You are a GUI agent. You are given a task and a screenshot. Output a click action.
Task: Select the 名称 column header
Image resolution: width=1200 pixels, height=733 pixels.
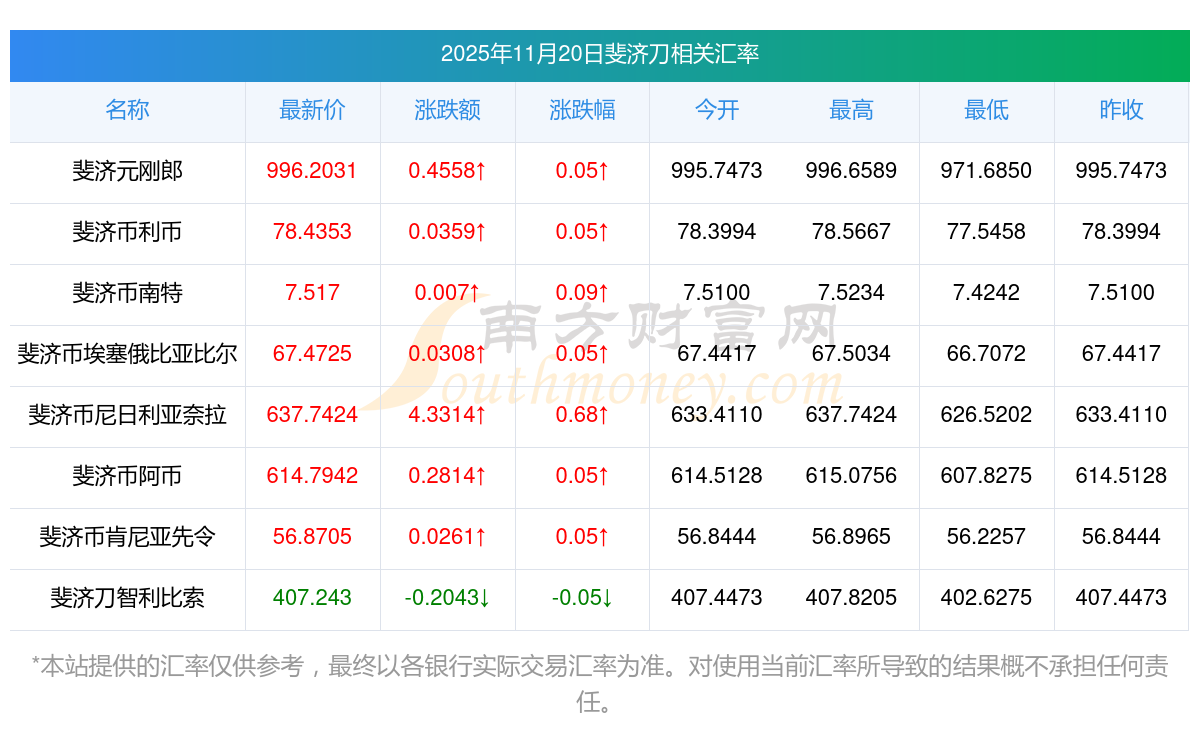click(x=127, y=110)
